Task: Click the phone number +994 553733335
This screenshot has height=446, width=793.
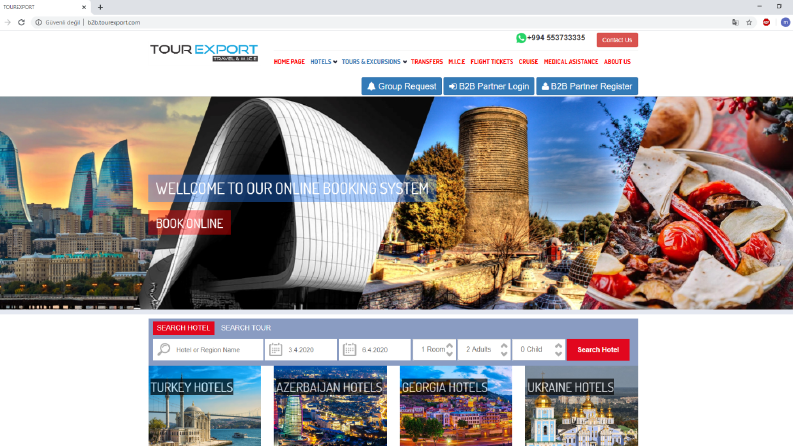Action: pyautogui.click(x=556, y=38)
